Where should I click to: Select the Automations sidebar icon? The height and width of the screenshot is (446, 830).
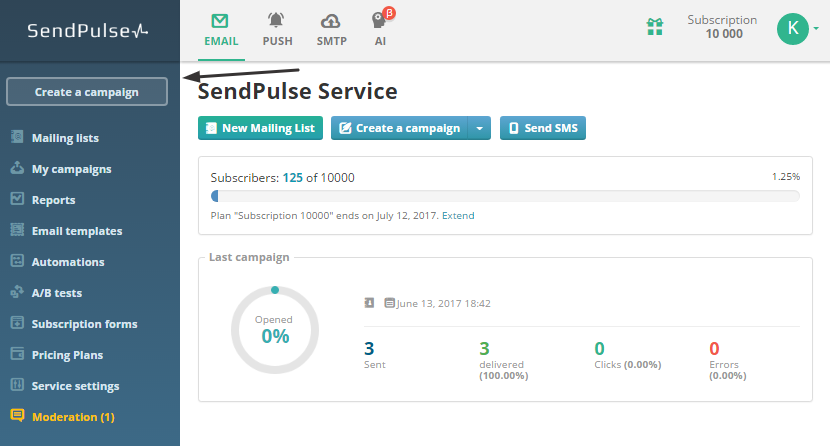tap(17, 261)
